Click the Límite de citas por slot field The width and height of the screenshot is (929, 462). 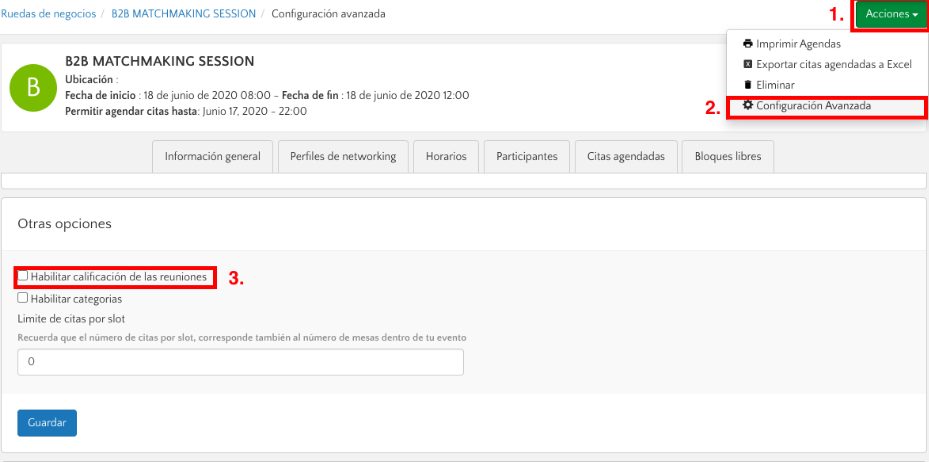pos(240,362)
